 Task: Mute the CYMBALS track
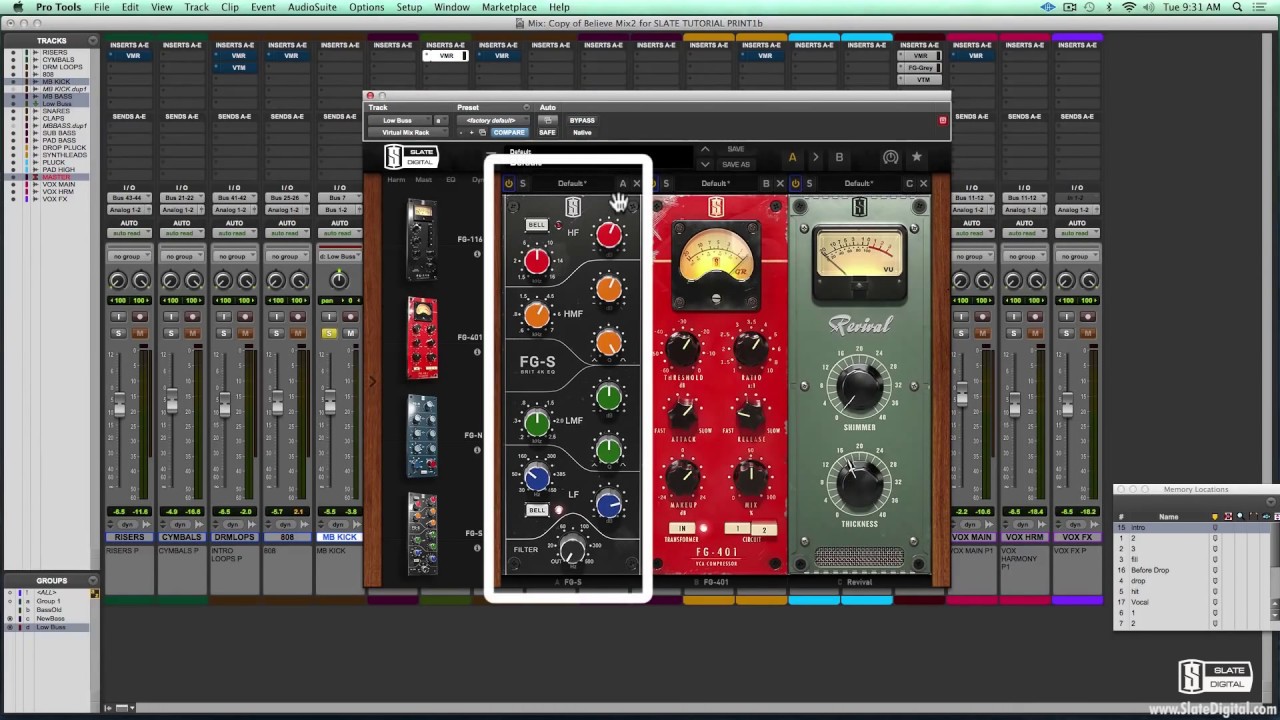click(x=193, y=333)
